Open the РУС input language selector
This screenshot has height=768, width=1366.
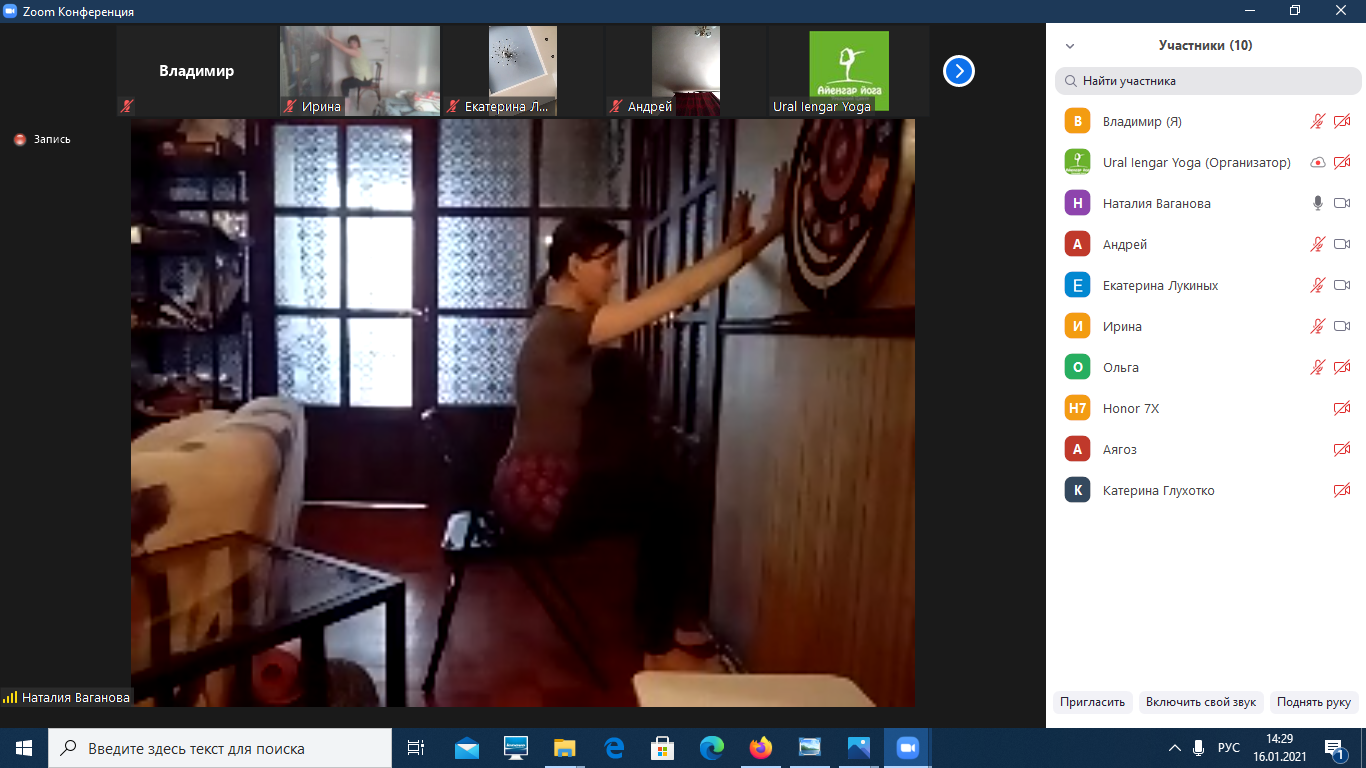point(1229,748)
